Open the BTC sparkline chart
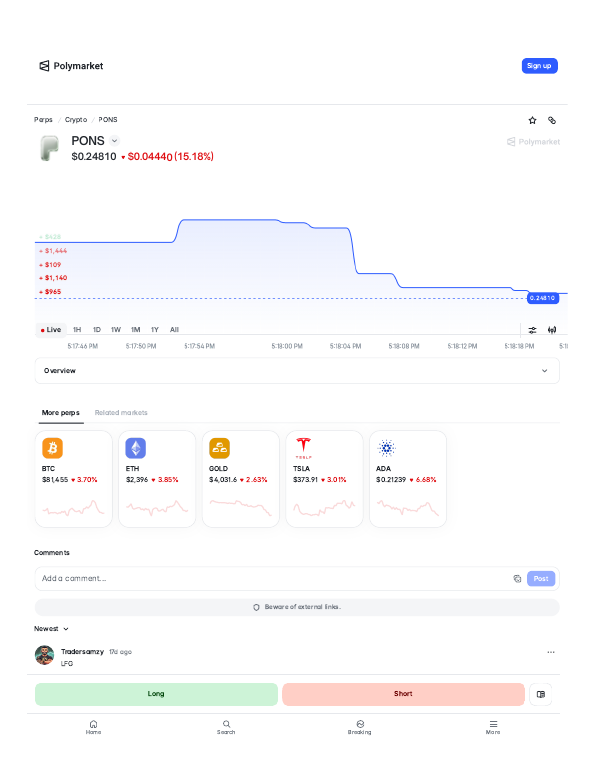The image size is (595, 770). coord(74,508)
